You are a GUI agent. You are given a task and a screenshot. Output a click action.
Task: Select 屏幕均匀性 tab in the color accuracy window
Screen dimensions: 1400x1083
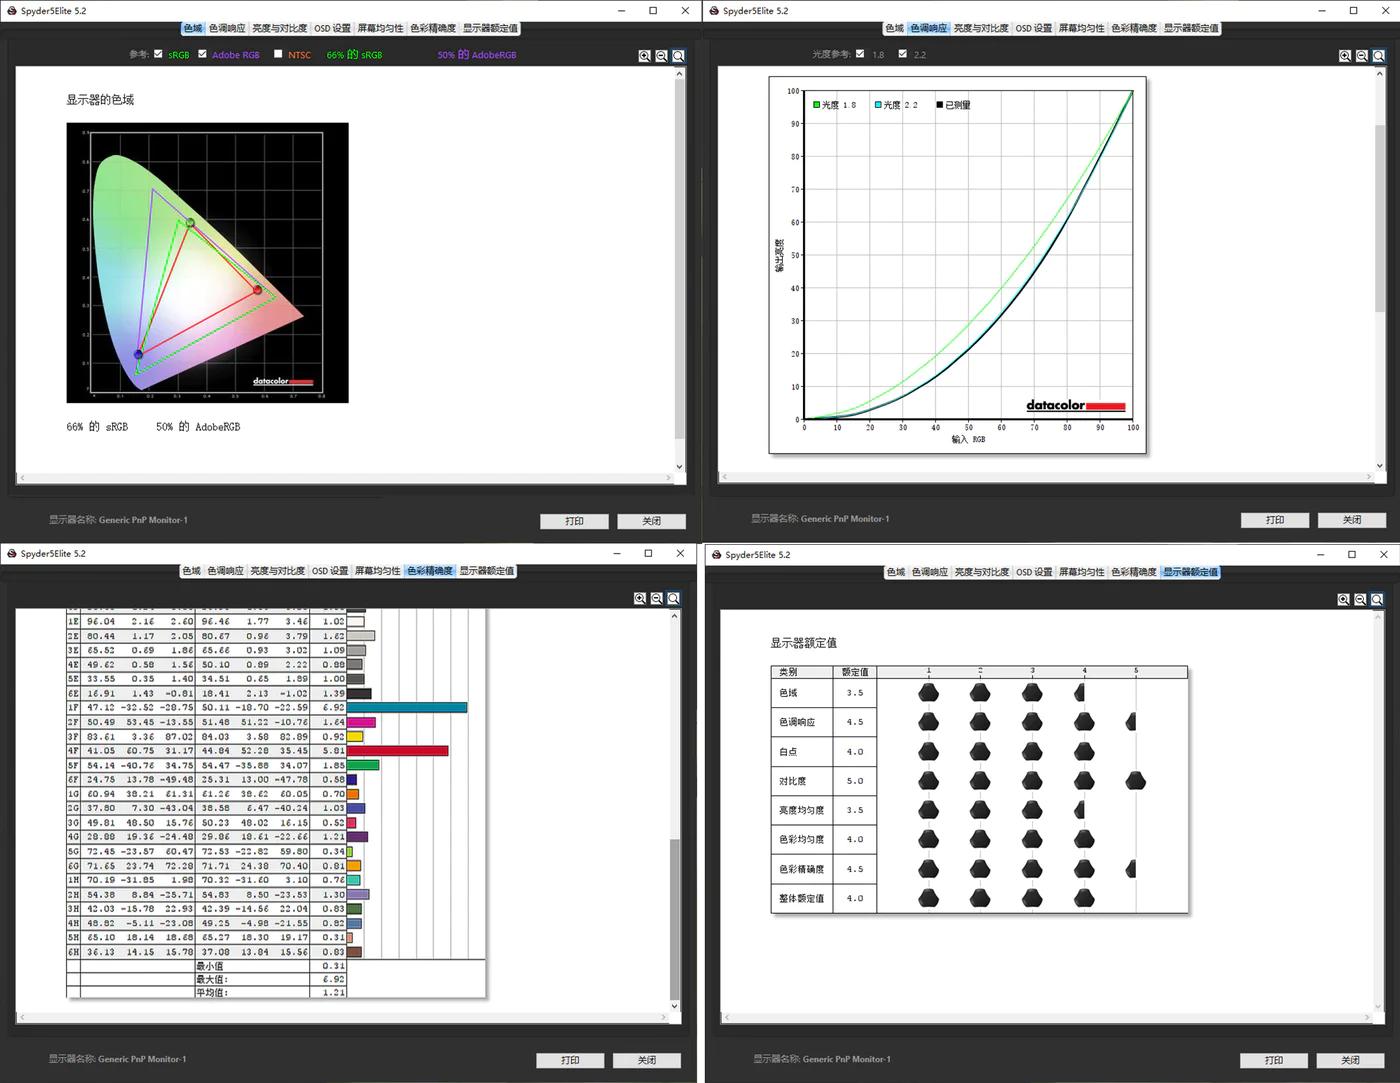coord(377,571)
